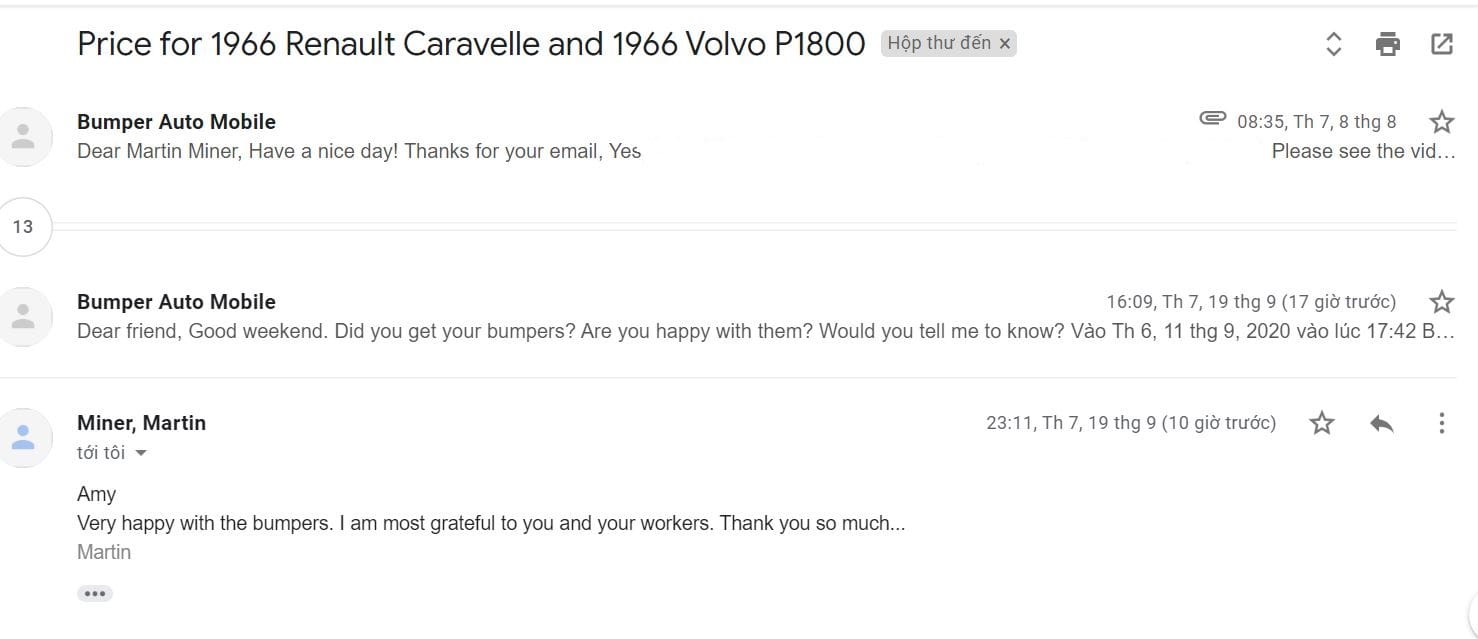
Task: Click the avatar of the first Bumper Auto Mobile message
Action: (23, 137)
